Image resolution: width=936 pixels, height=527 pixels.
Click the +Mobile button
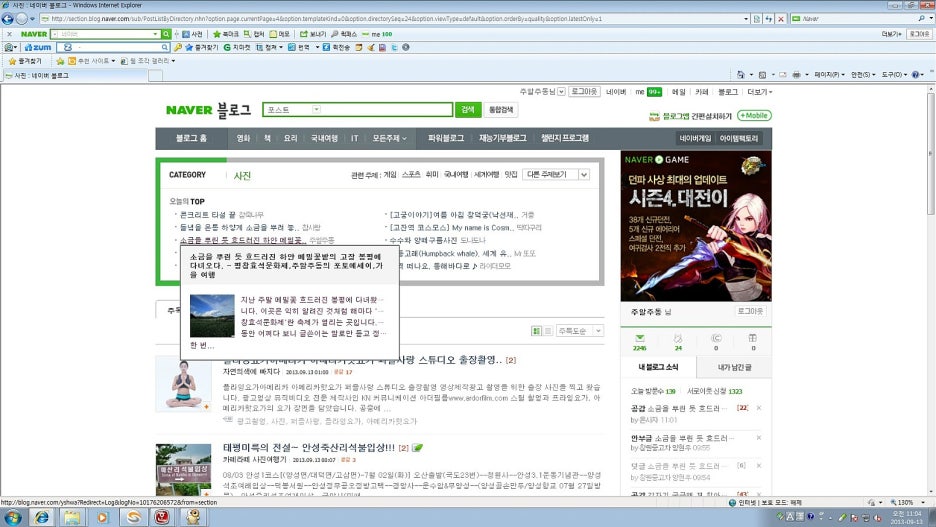click(x=754, y=116)
